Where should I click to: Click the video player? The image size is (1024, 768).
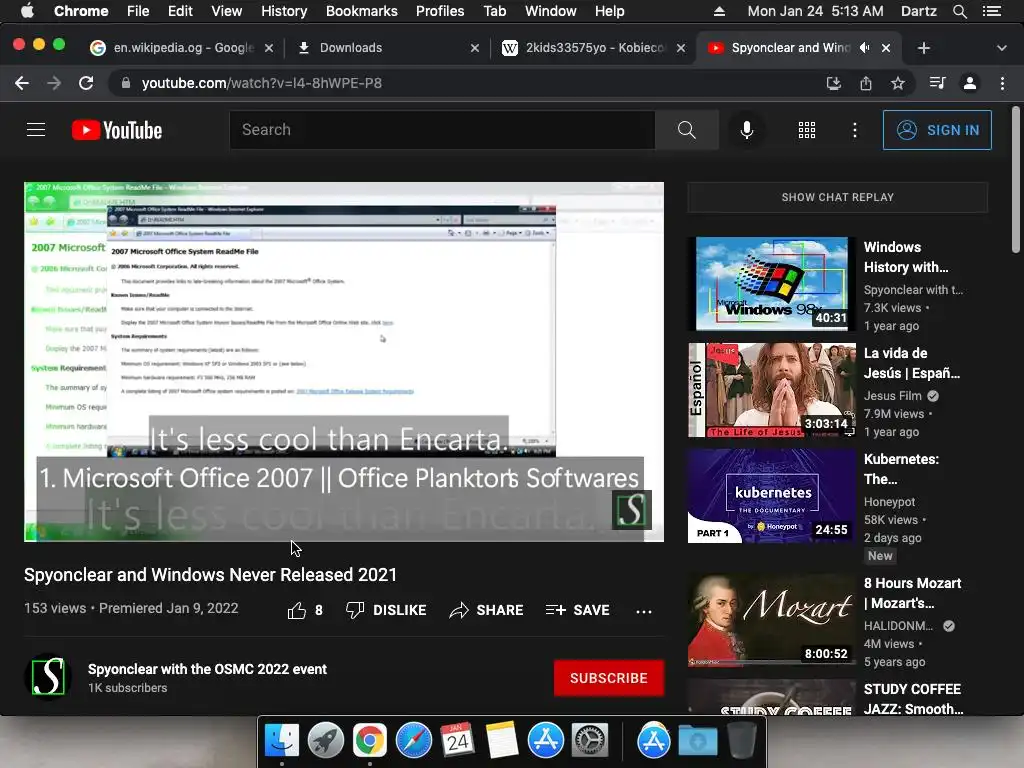(x=344, y=362)
